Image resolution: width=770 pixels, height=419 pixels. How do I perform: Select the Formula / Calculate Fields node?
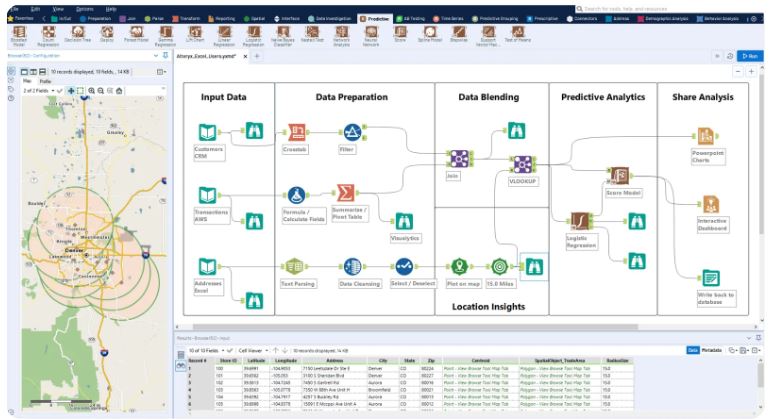click(x=296, y=195)
